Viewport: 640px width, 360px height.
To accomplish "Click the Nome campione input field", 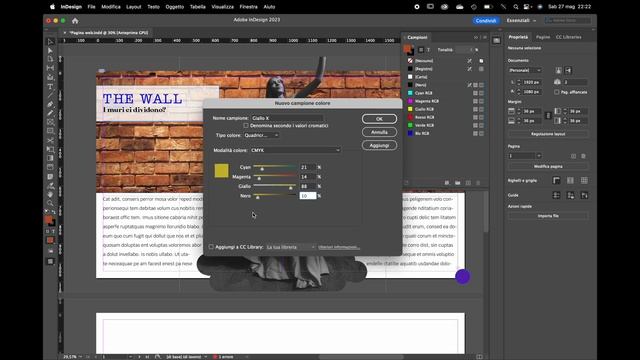I will [x=287, y=118].
